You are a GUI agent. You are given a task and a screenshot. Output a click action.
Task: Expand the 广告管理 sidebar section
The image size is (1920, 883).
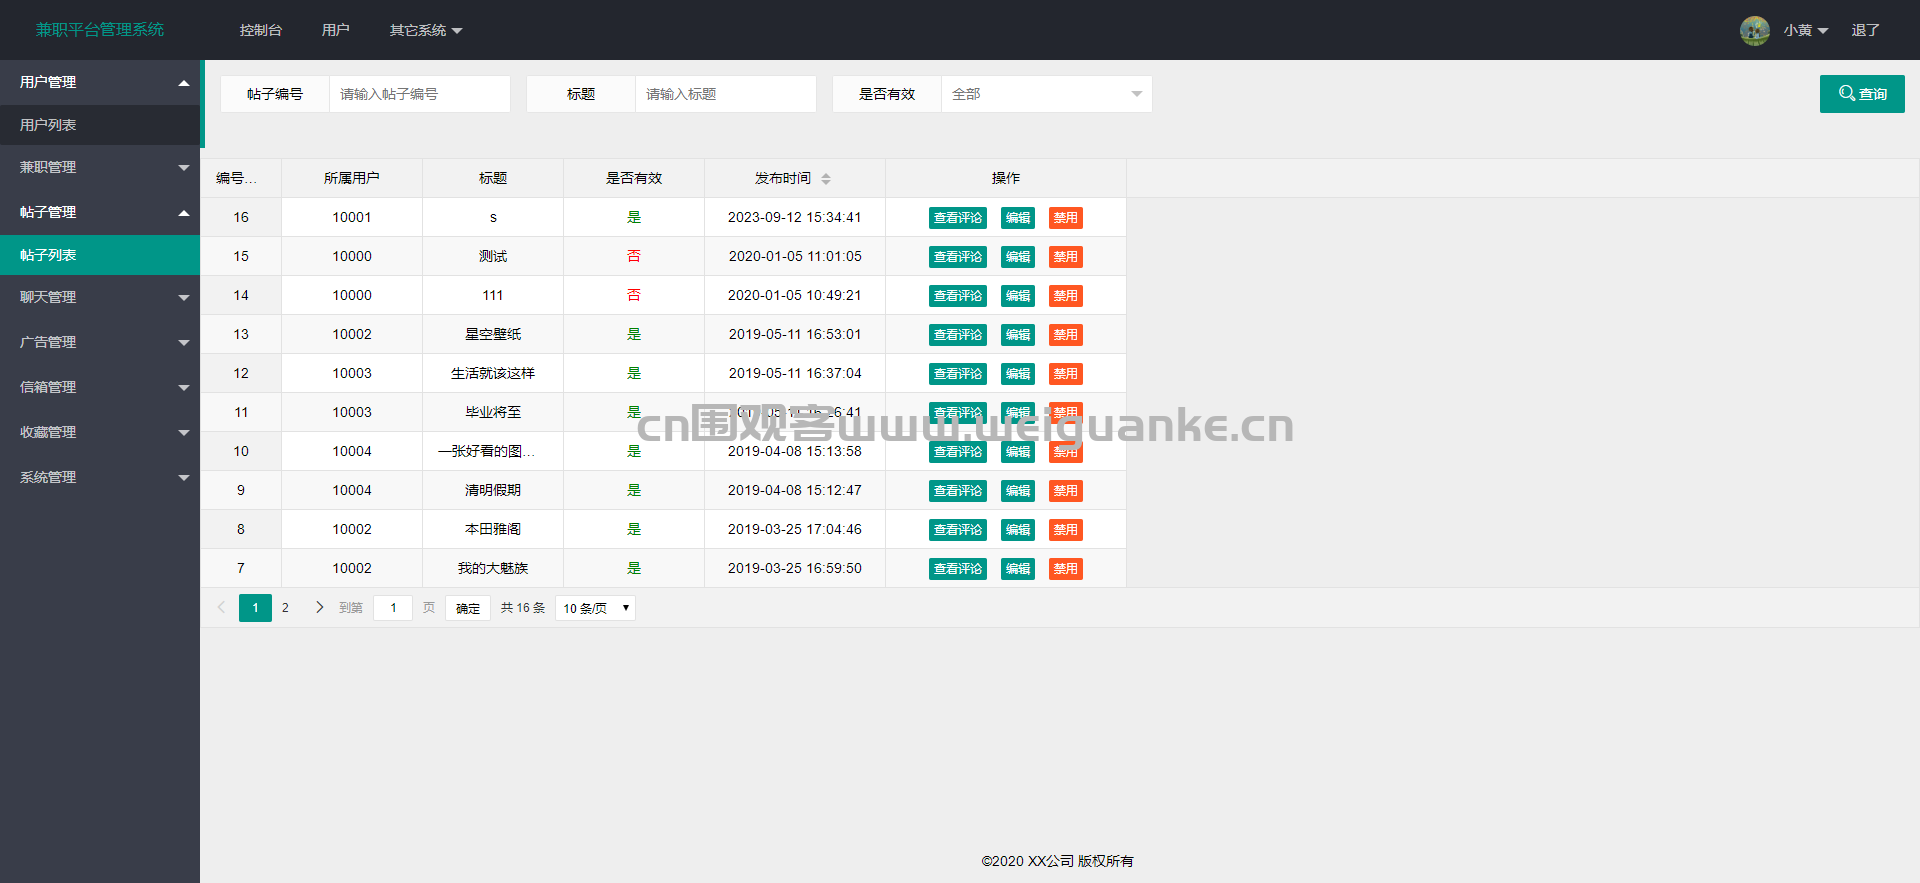[x=100, y=342]
